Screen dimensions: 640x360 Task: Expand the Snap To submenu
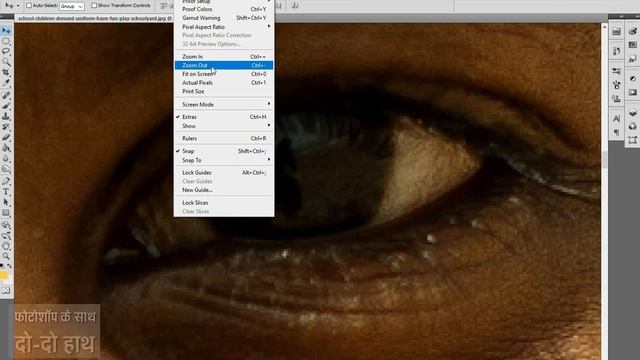[224, 160]
